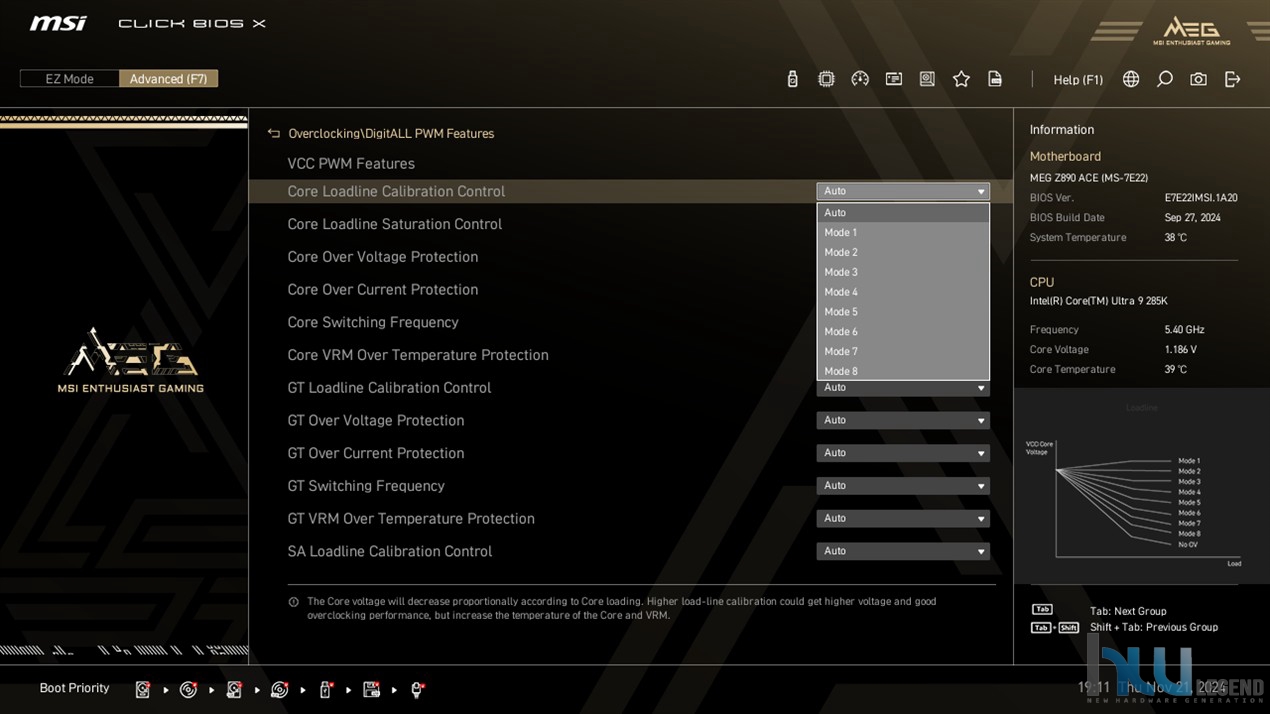
Task: Switch to Advanced (F7) mode
Action: (x=168, y=79)
